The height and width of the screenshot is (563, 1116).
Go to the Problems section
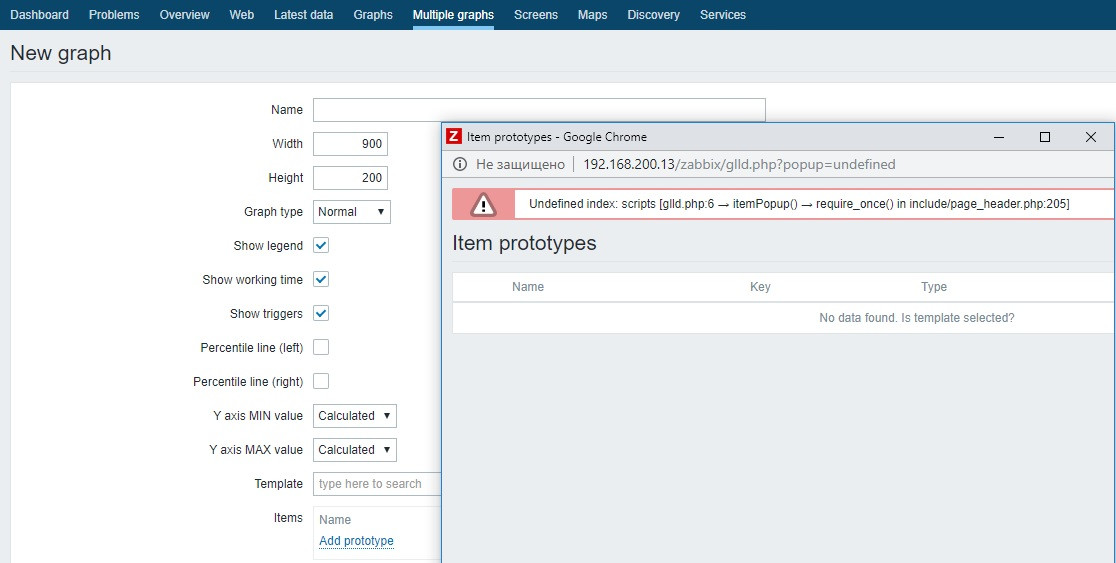(x=114, y=14)
